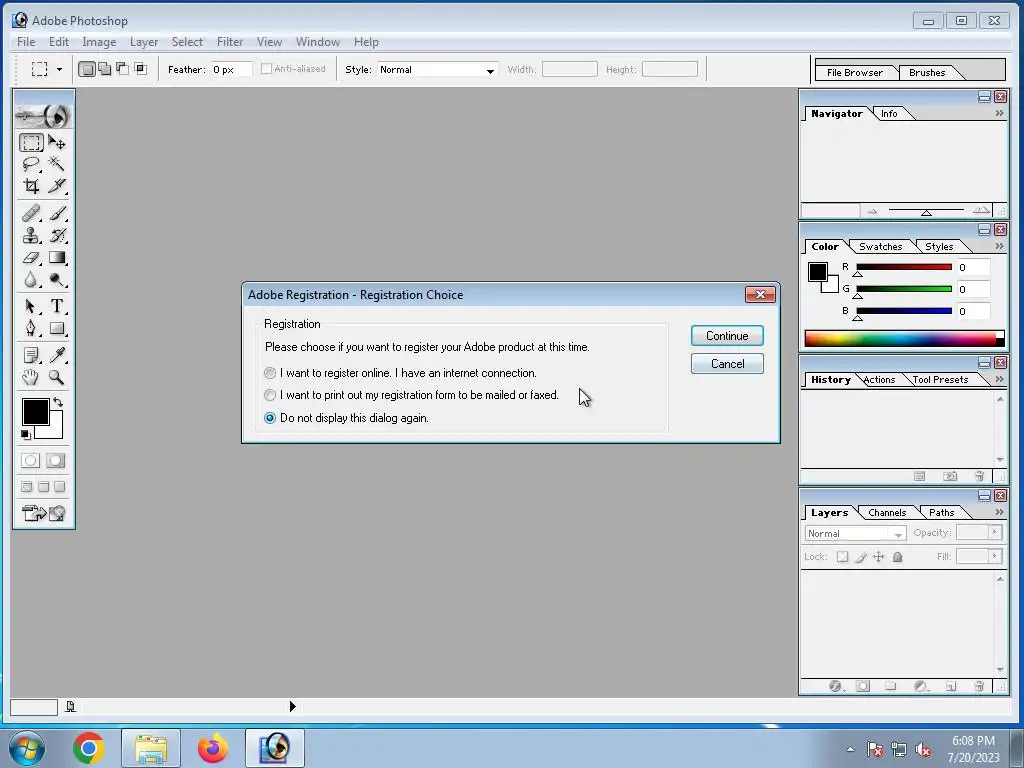1024x768 pixels.
Task: Click the Feather input field
Action: (x=231, y=69)
